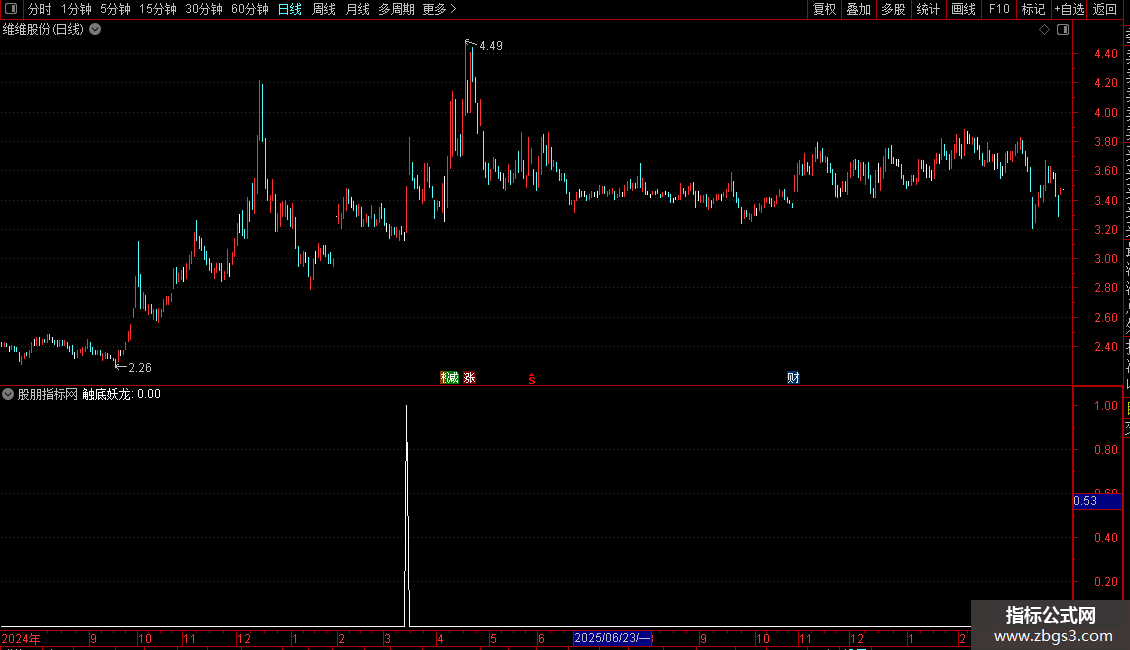Click the 2.26 low price label

[140, 368]
